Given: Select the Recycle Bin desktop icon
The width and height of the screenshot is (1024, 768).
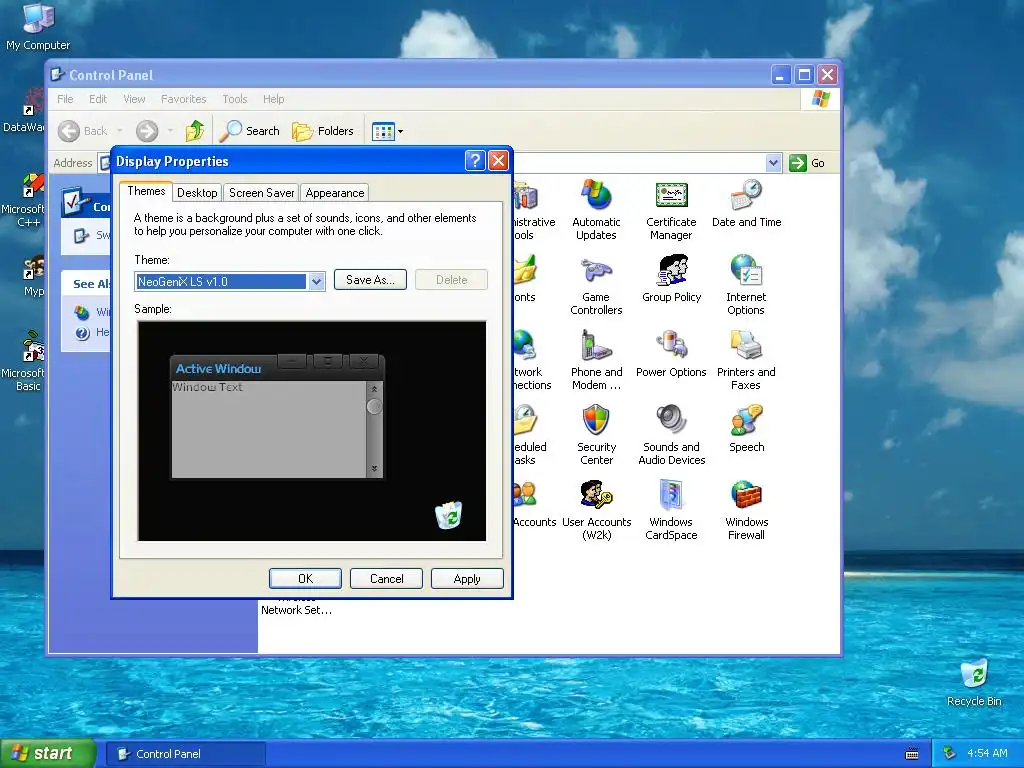Looking at the screenshot, I should (x=974, y=683).
